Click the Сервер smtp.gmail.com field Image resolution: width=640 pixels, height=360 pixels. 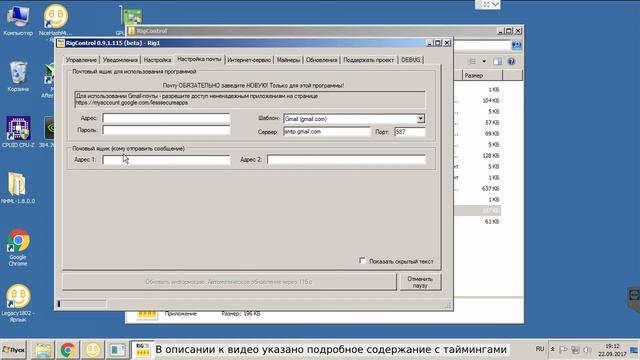[327, 132]
